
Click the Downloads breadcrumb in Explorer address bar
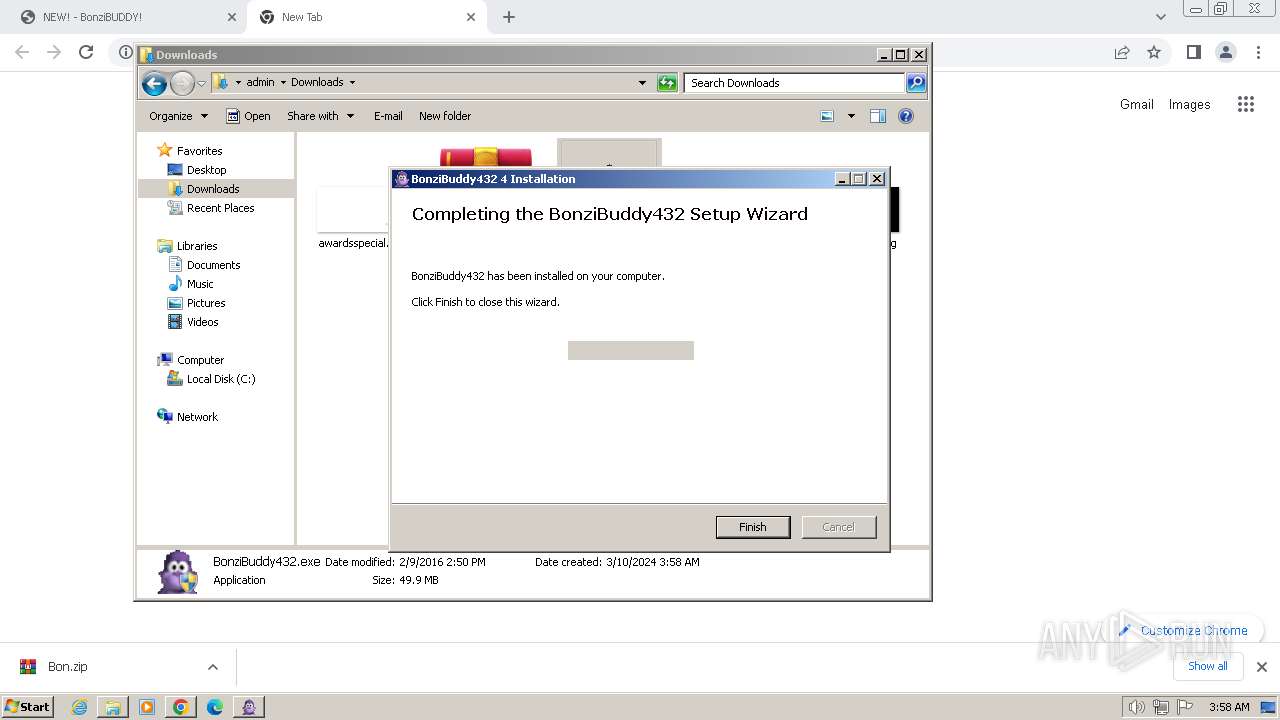pos(317,82)
